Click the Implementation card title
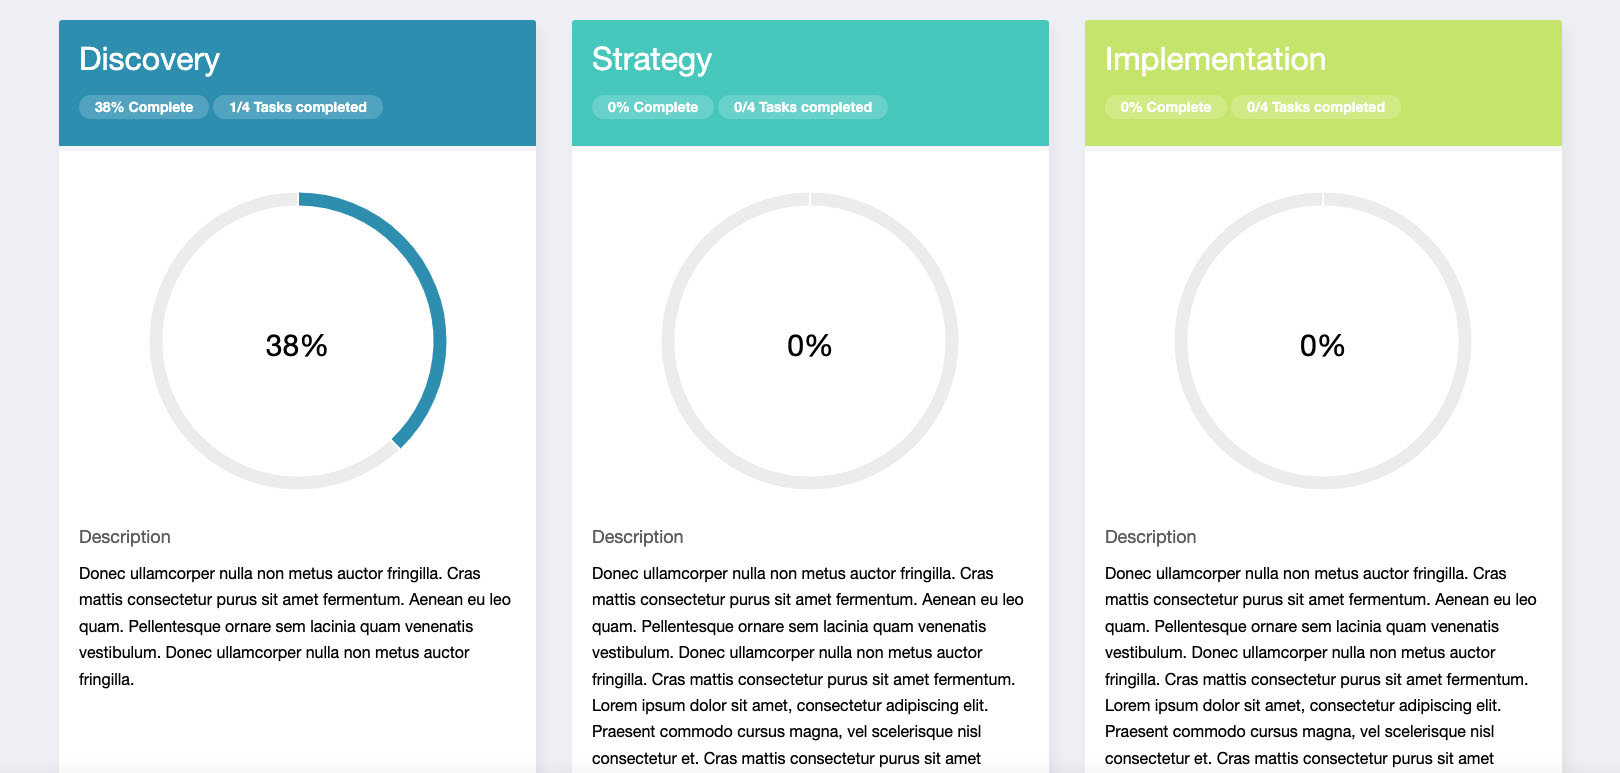Image resolution: width=1620 pixels, height=773 pixels. coord(1215,59)
